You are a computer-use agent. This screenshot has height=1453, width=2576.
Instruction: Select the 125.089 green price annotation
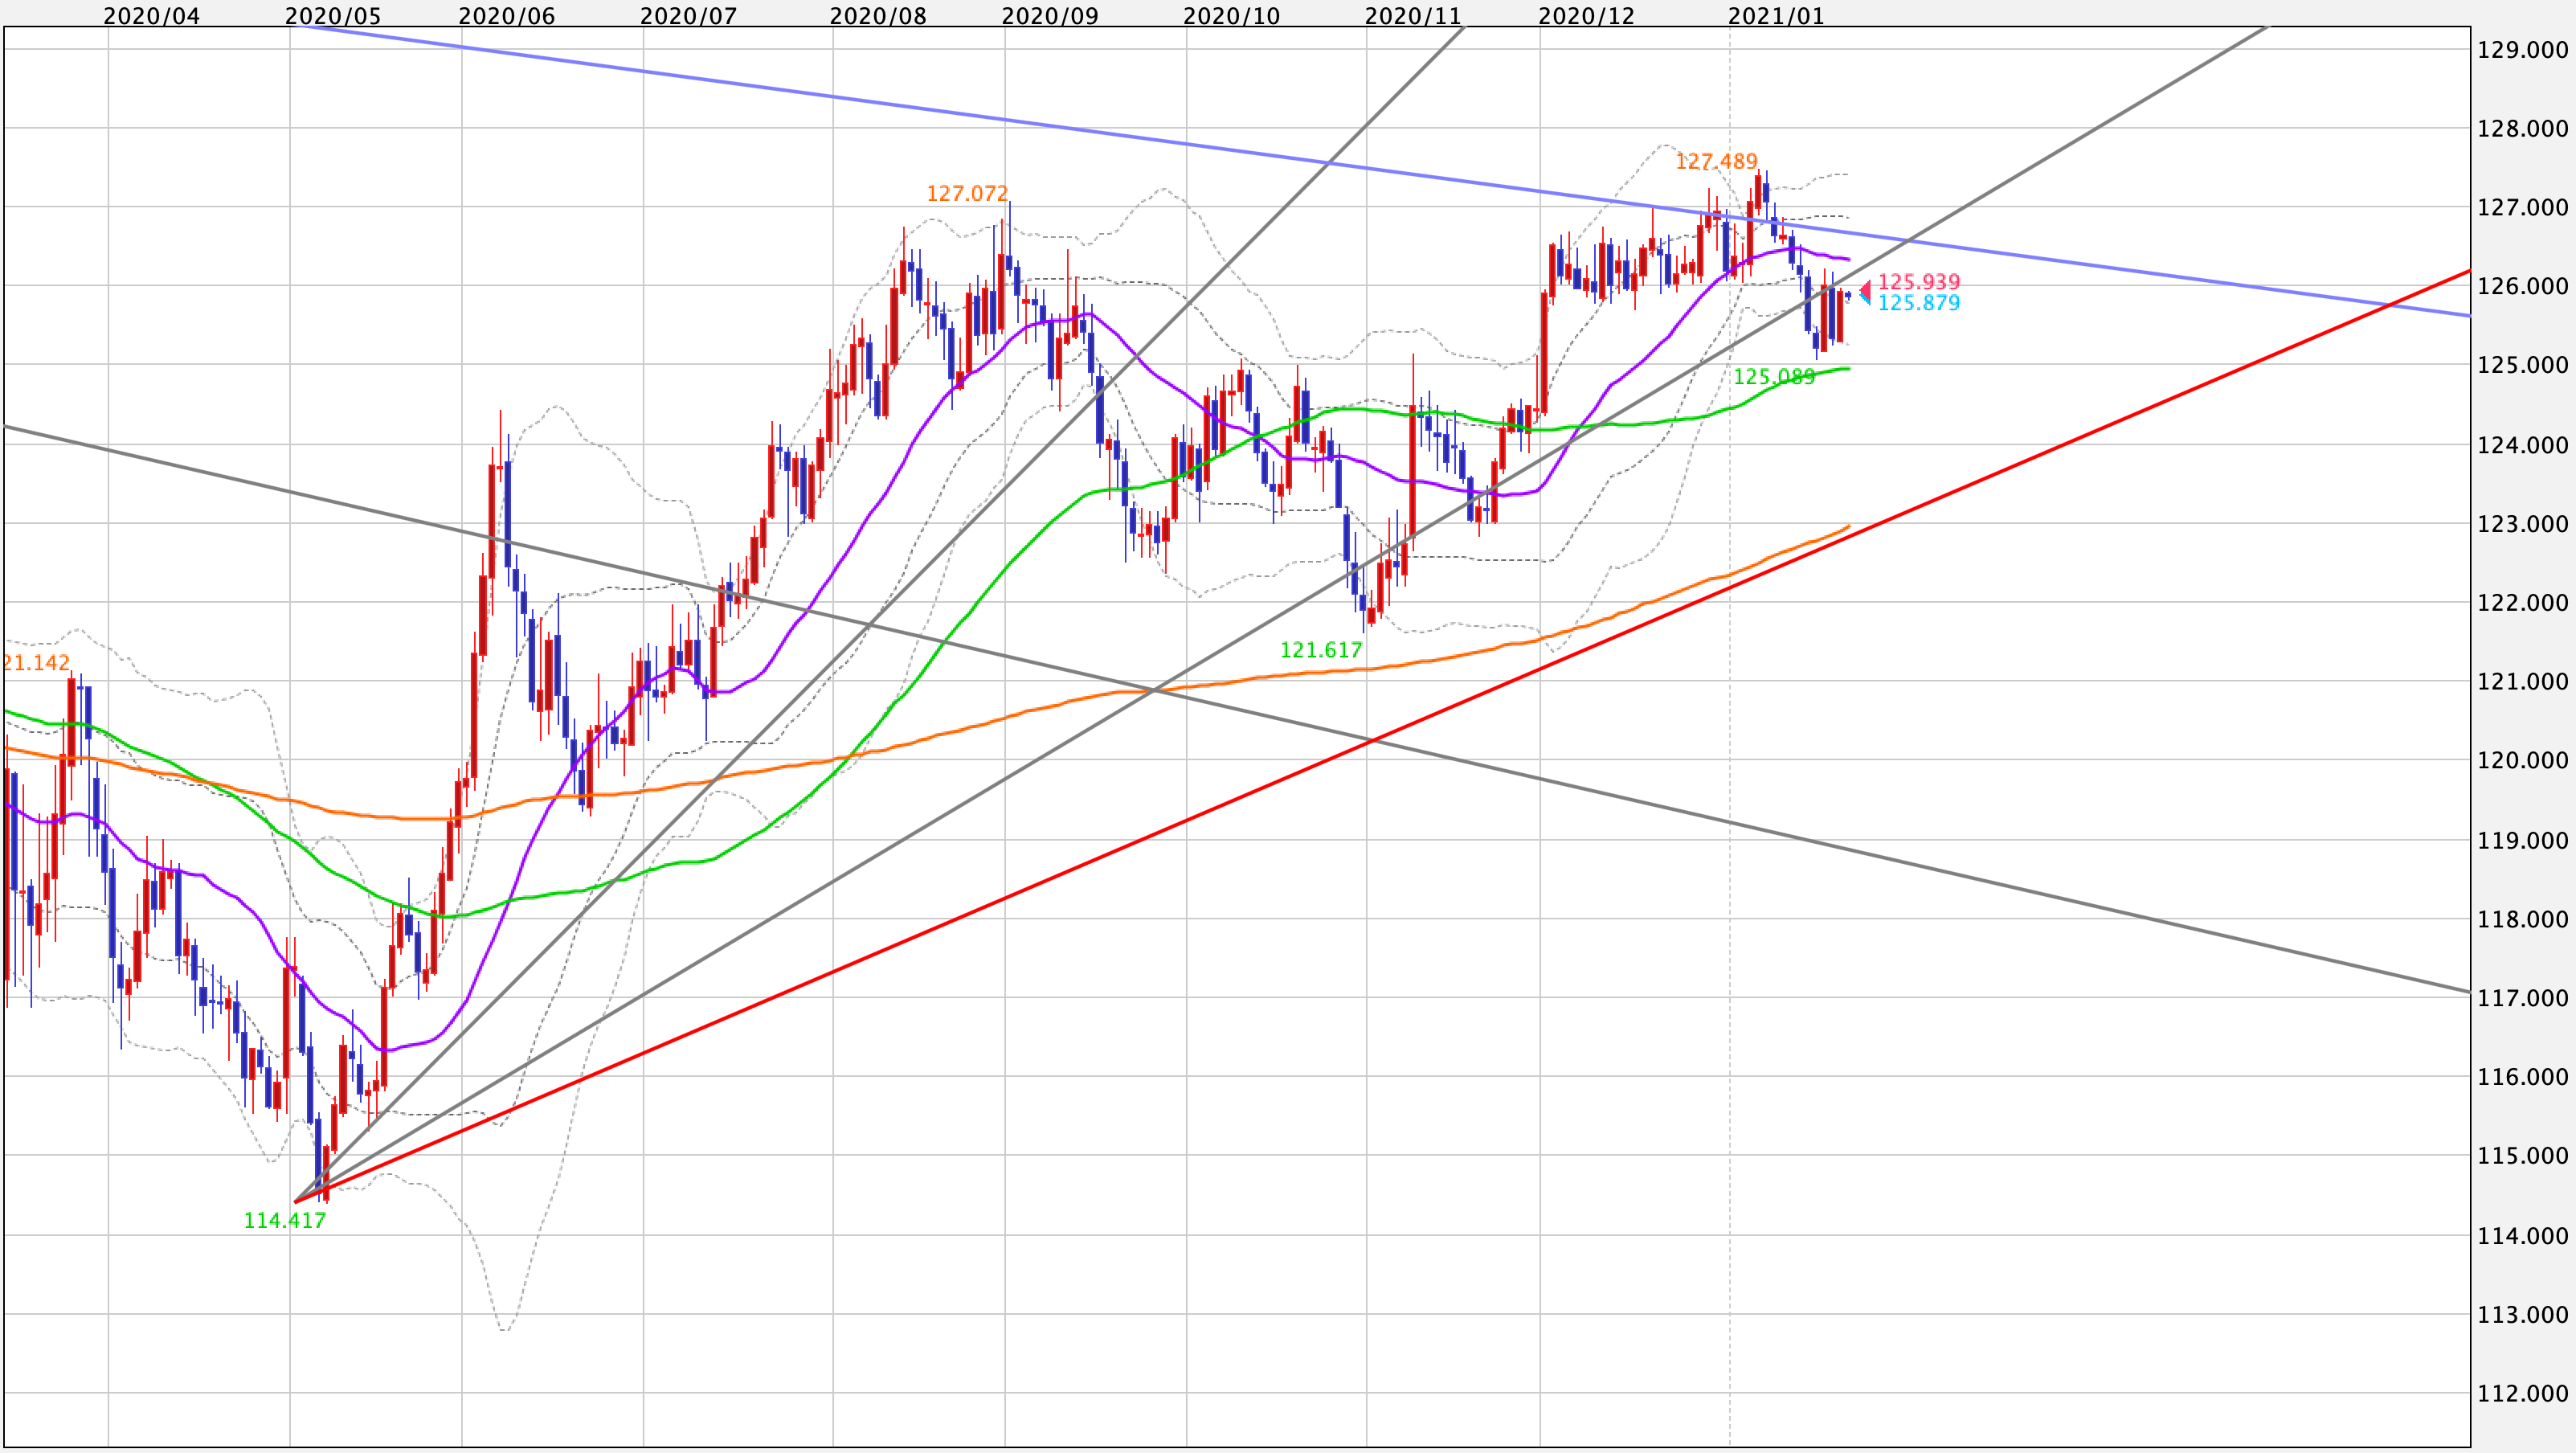tap(1774, 377)
